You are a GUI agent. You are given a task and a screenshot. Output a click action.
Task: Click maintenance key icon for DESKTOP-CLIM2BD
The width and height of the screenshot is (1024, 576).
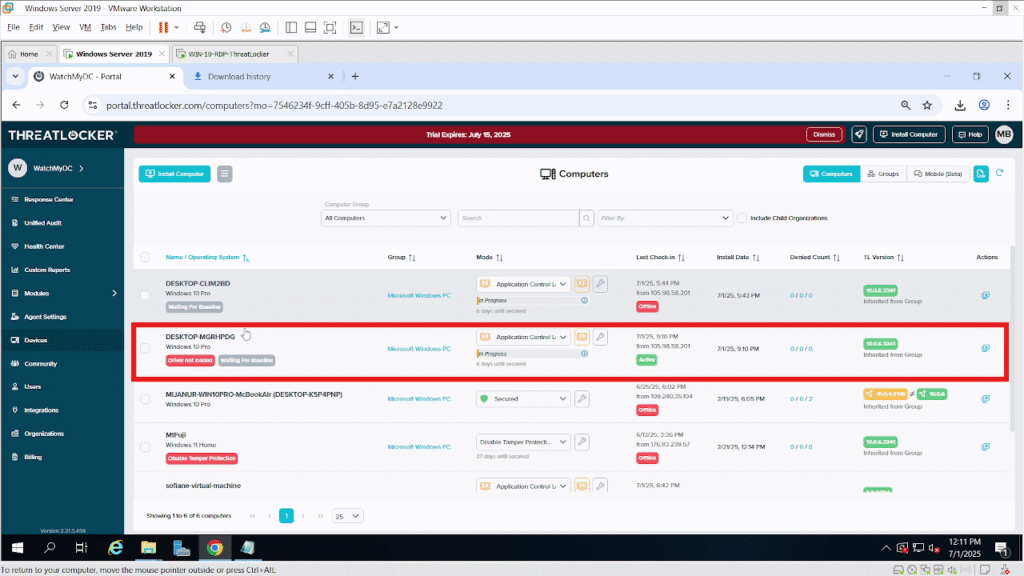[x=600, y=283]
